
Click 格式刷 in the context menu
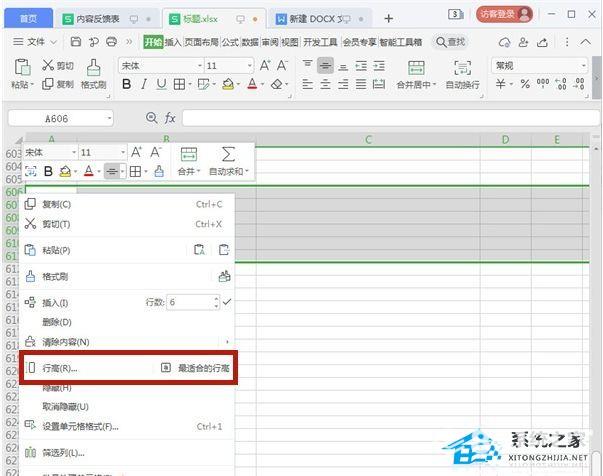point(55,276)
